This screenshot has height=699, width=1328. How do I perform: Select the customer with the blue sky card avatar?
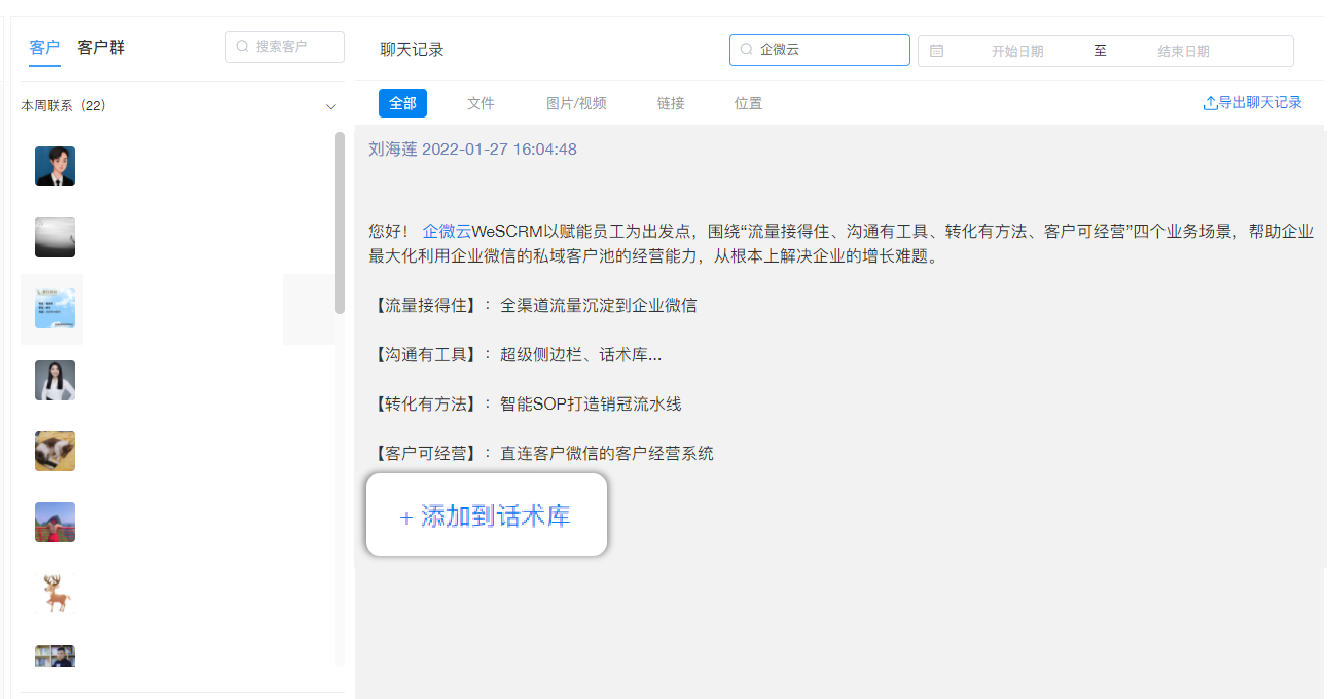pyautogui.click(x=55, y=308)
